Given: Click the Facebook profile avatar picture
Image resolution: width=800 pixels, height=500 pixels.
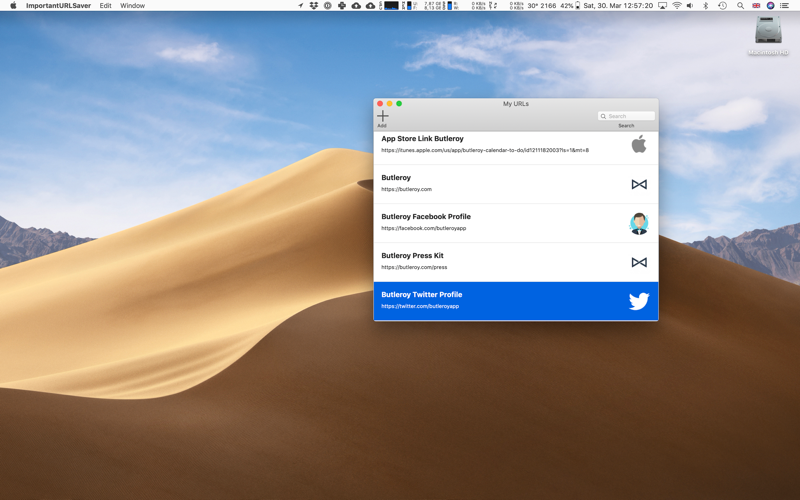Looking at the screenshot, I should coord(638,223).
